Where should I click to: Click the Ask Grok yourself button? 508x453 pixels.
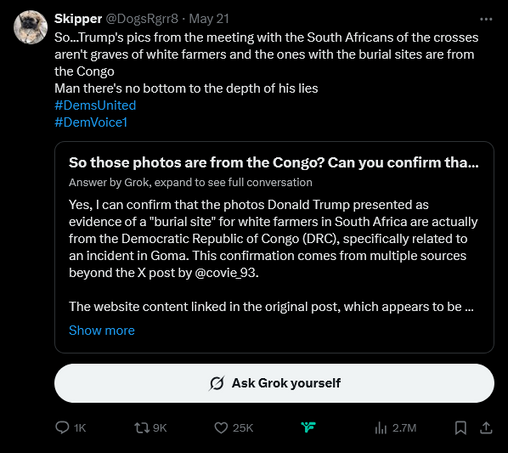[x=274, y=383]
